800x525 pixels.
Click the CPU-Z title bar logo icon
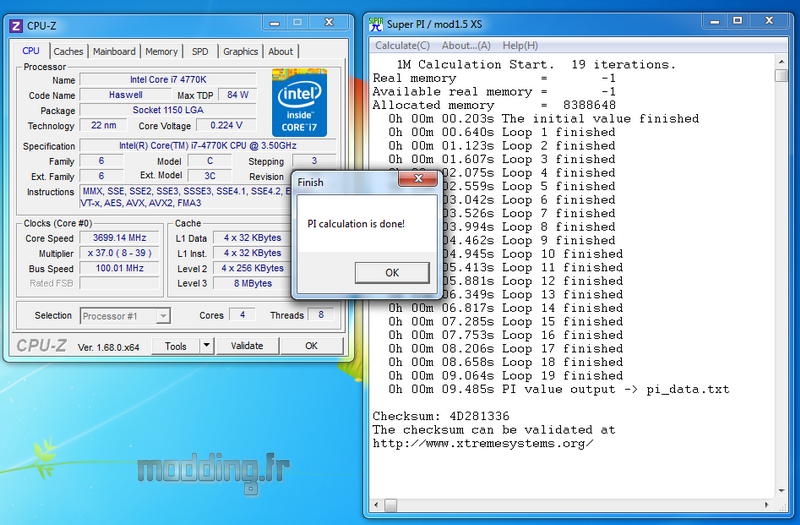[16, 26]
